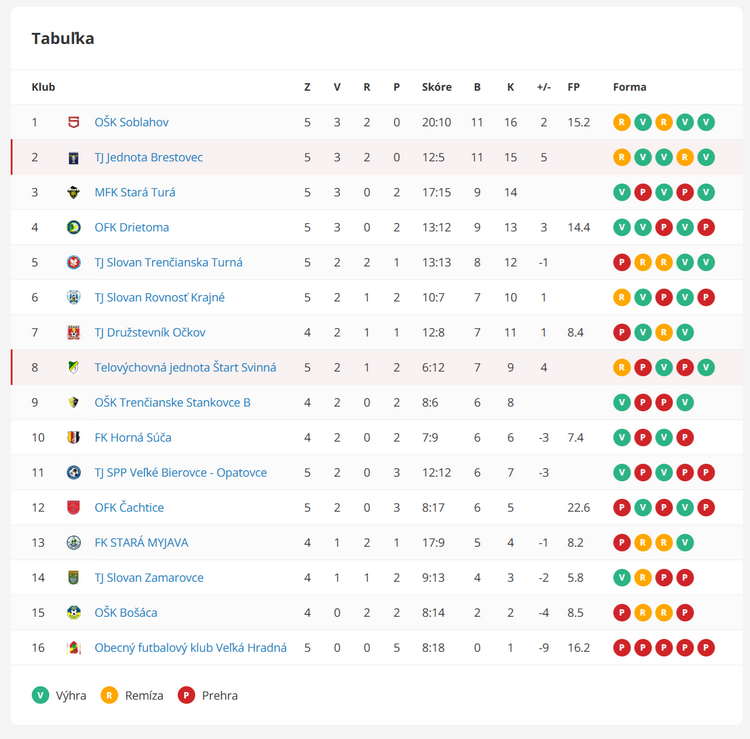Click the OŠK Bošáca club logo
The image size is (750, 739).
click(x=73, y=612)
